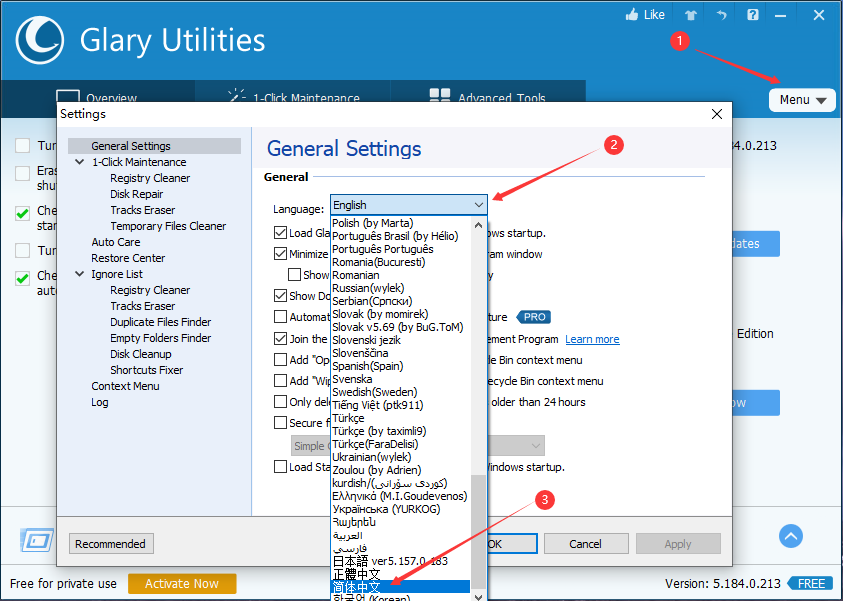The width and height of the screenshot is (843, 601).
Task: Select Ukrainian(wylek) in the list
Action: coord(401,457)
